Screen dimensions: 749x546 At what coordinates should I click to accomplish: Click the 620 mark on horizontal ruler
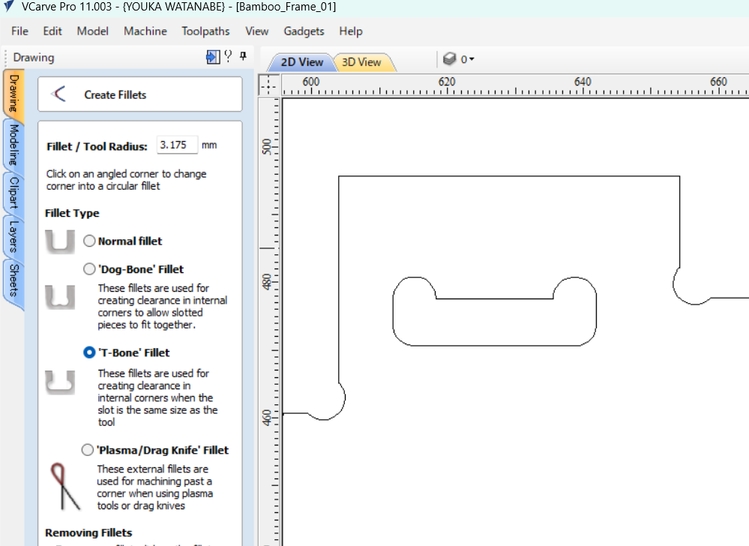(x=447, y=82)
